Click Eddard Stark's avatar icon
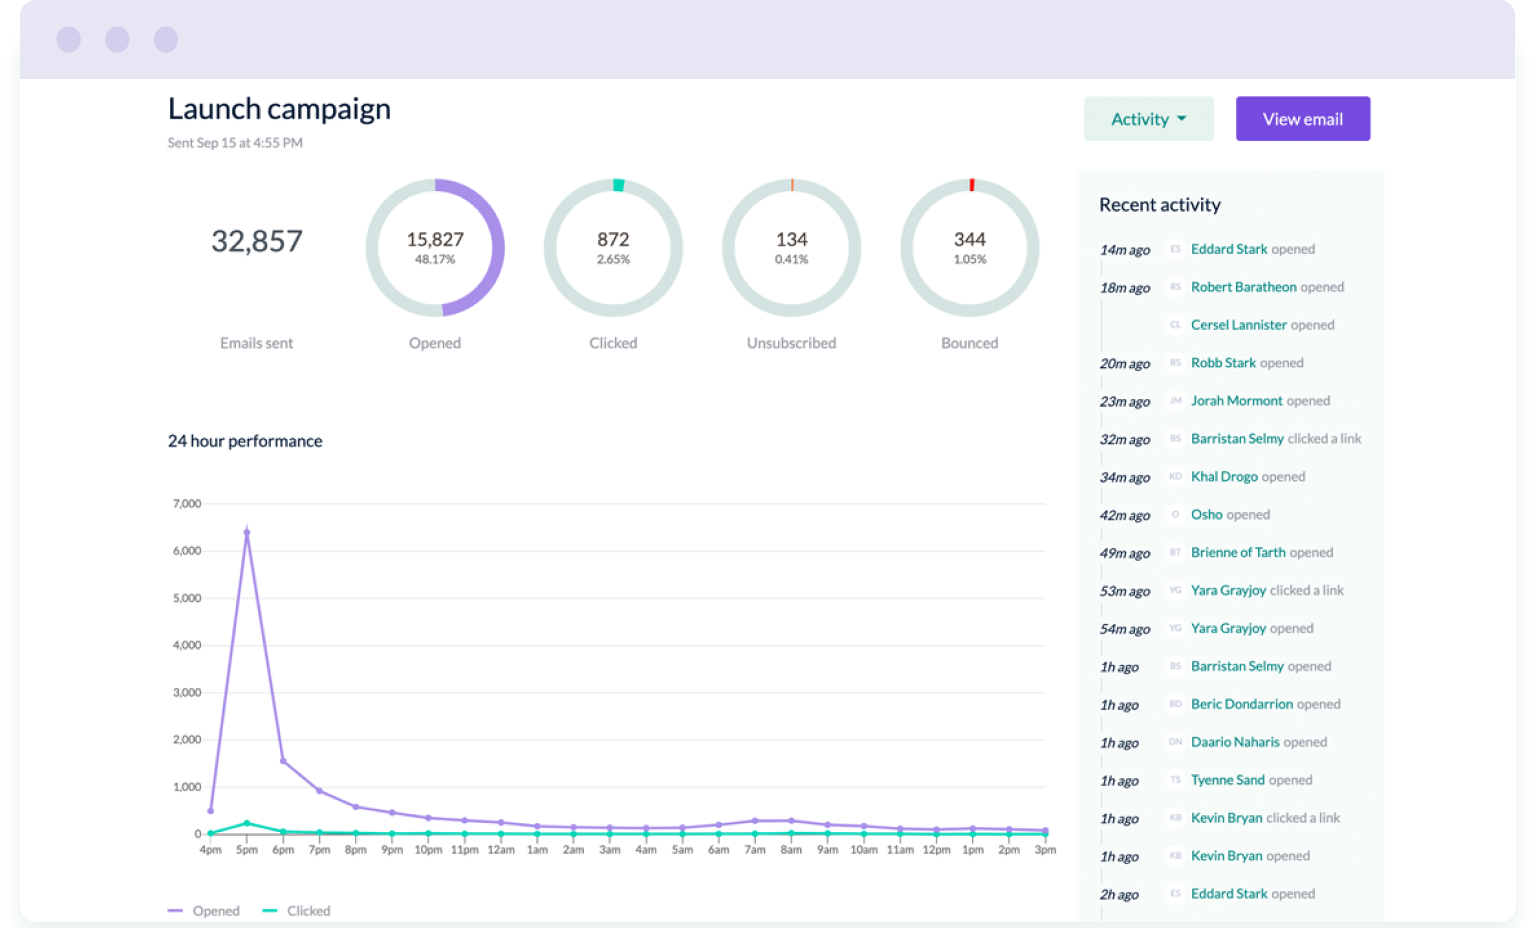Screen dimensions: 1536x928 click(1175, 250)
